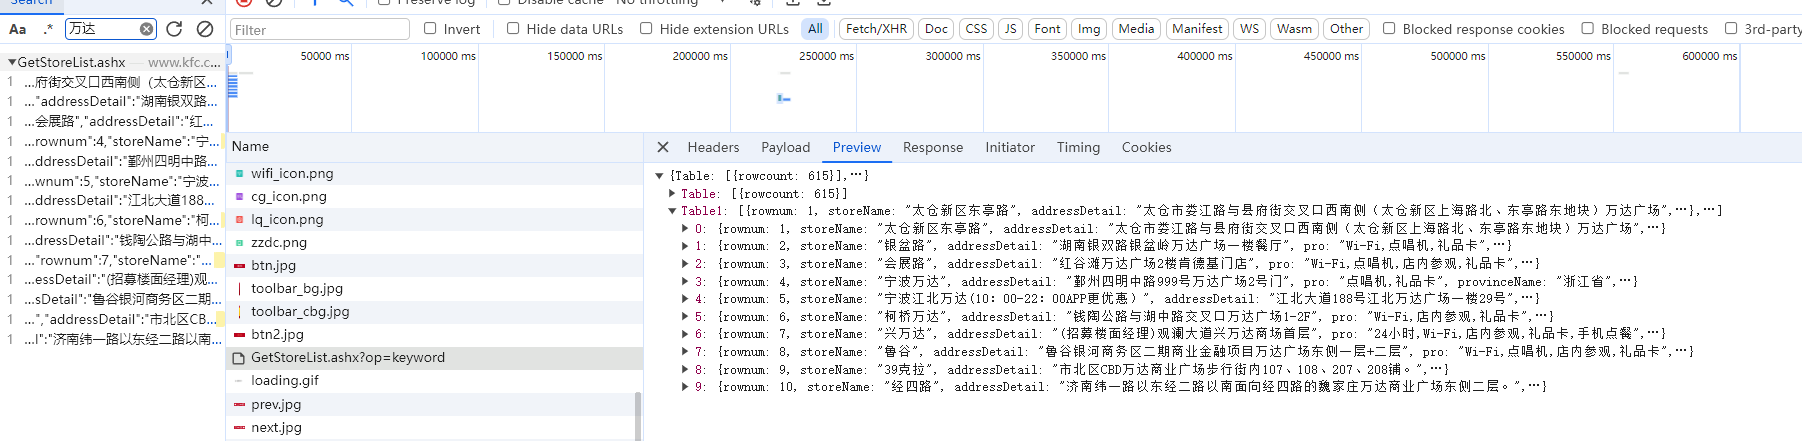Select the wifi_icon.png request
The height and width of the screenshot is (441, 1802).
(x=292, y=173)
